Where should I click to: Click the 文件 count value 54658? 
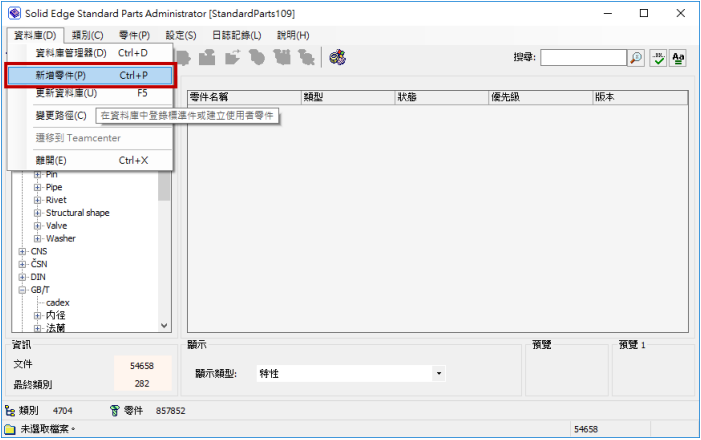click(142, 366)
